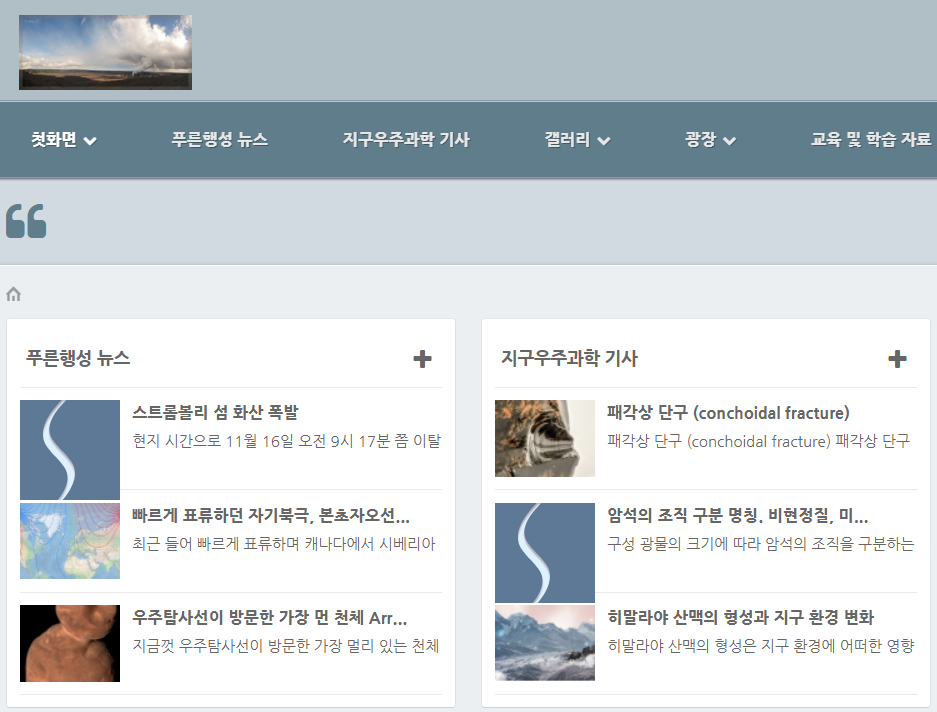This screenshot has height=712, width=937.
Task: Open 푸른행성 뉴스 in navigation bar
Action: click(219, 140)
